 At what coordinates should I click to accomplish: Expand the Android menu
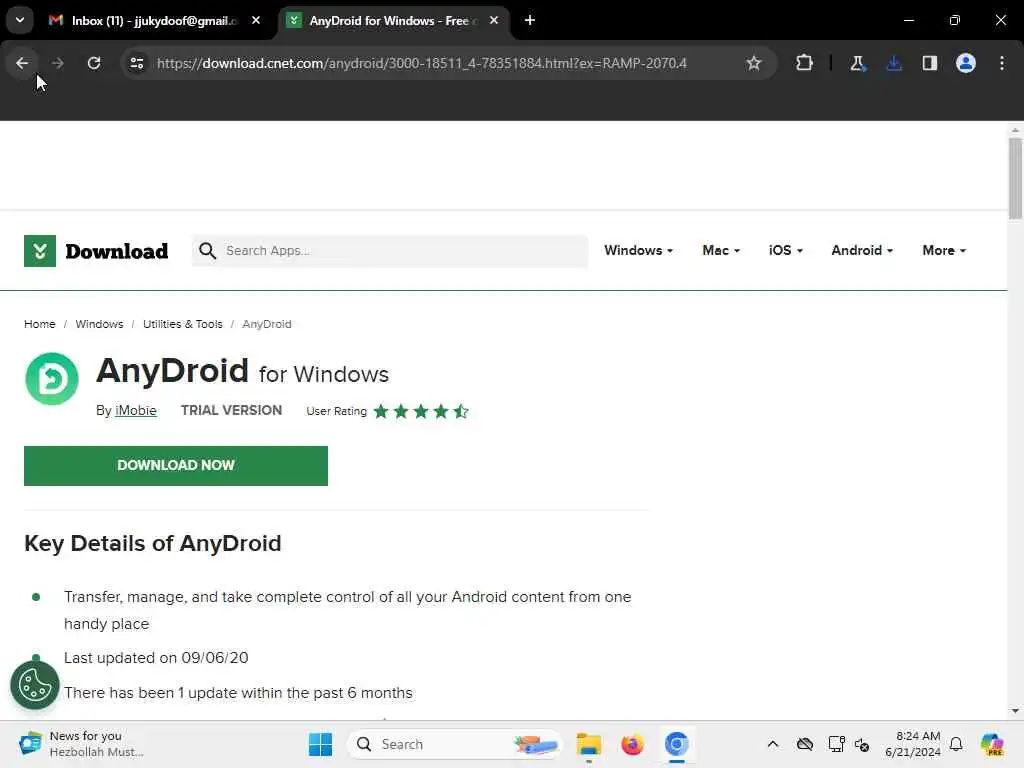coord(862,251)
